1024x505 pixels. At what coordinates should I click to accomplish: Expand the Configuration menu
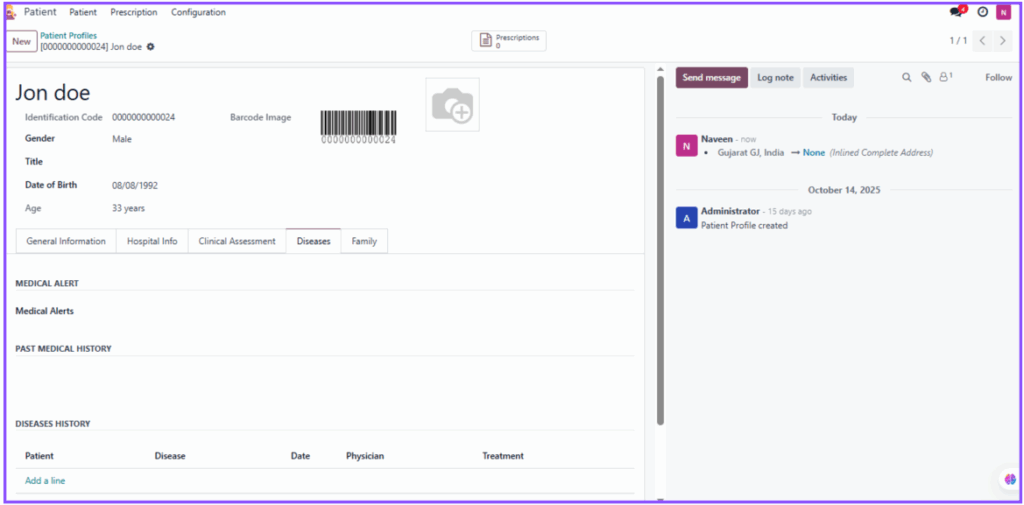click(x=198, y=12)
